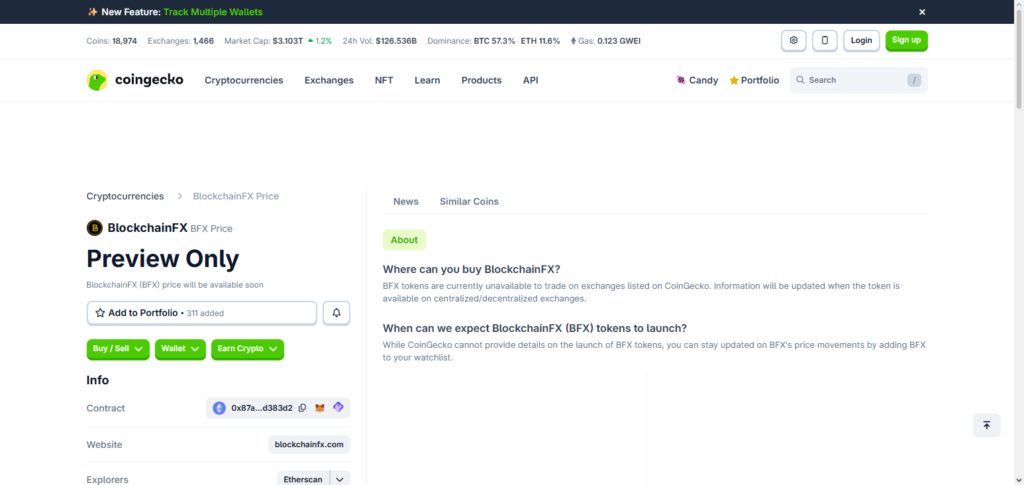Viewport: 1024px width, 485px height.
Task: Click the Gas 0.123 GWEI value
Action: coord(619,40)
